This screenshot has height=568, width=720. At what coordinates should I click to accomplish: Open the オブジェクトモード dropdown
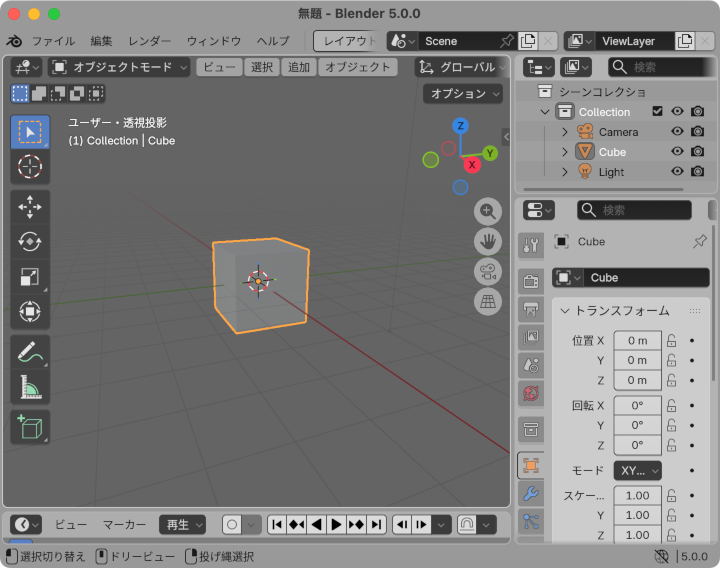(x=119, y=67)
